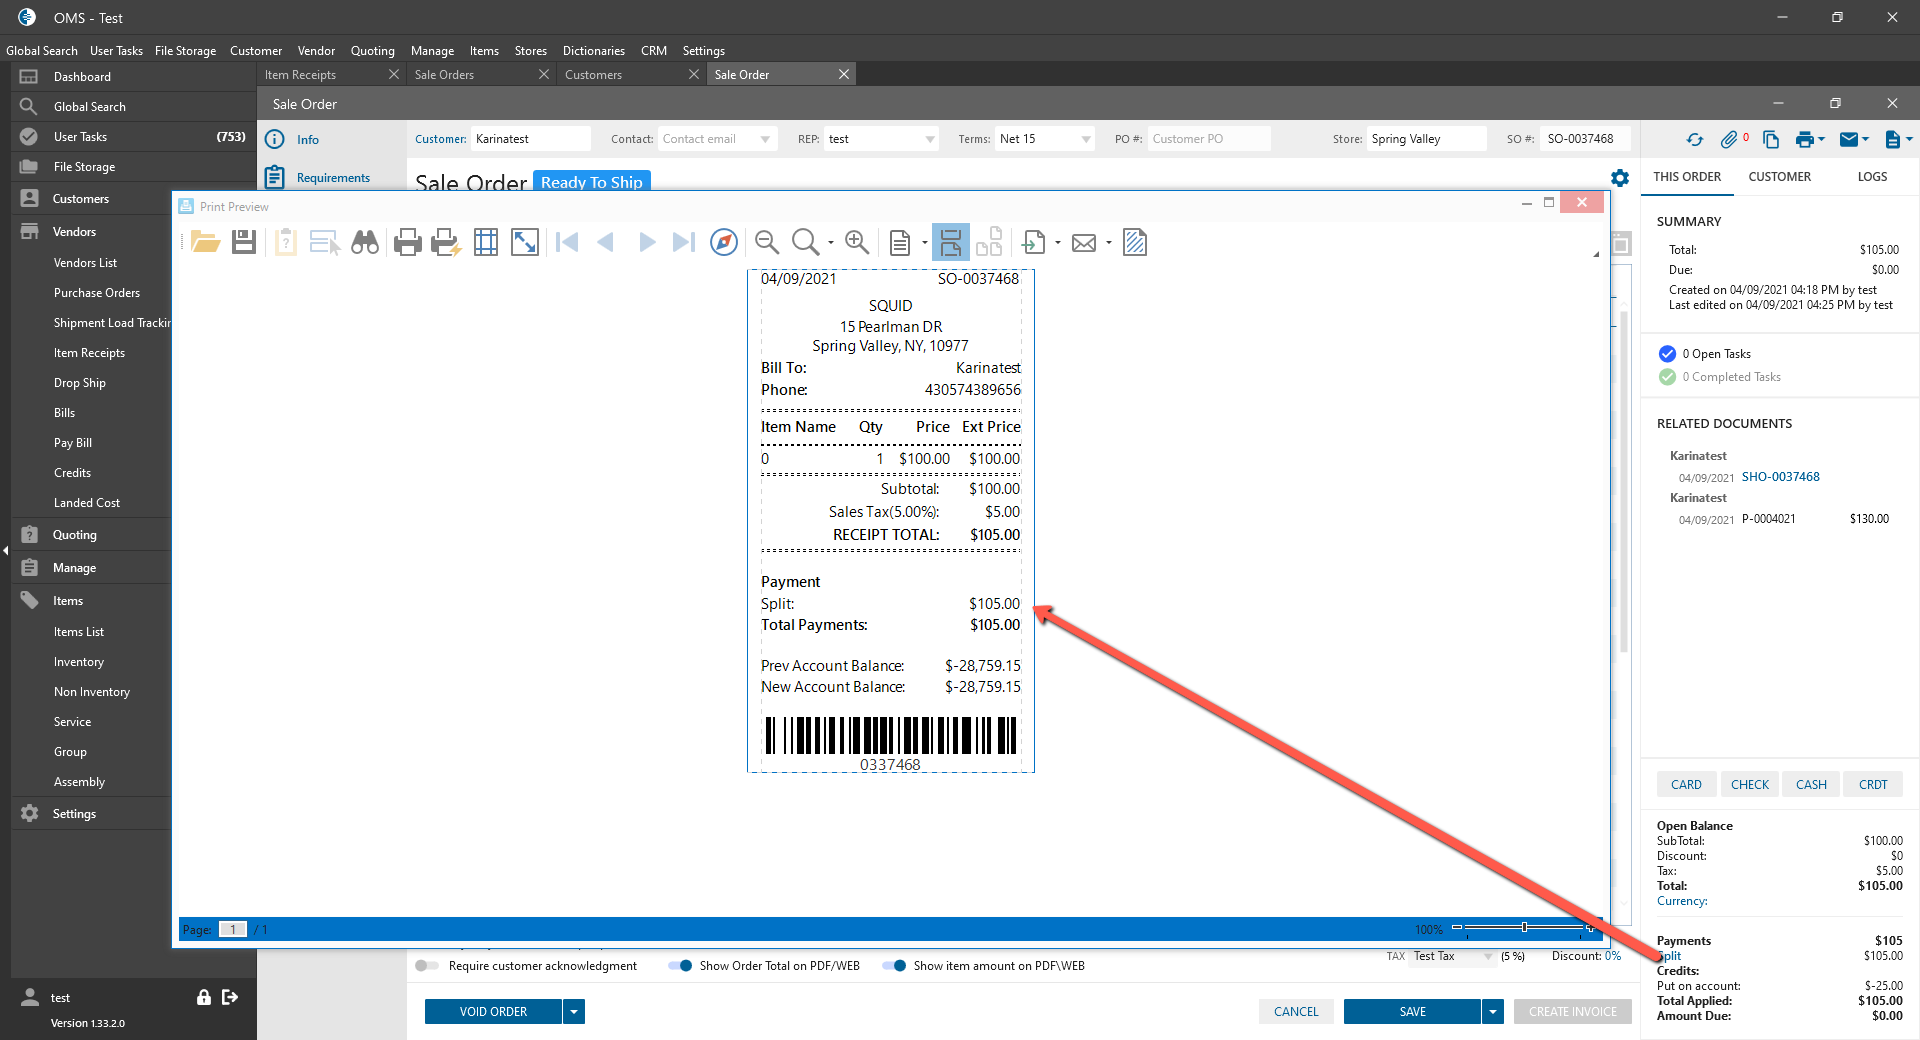Open the paperclip attachments icon
The image size is (1920, 1040).
click(1729, 140)
